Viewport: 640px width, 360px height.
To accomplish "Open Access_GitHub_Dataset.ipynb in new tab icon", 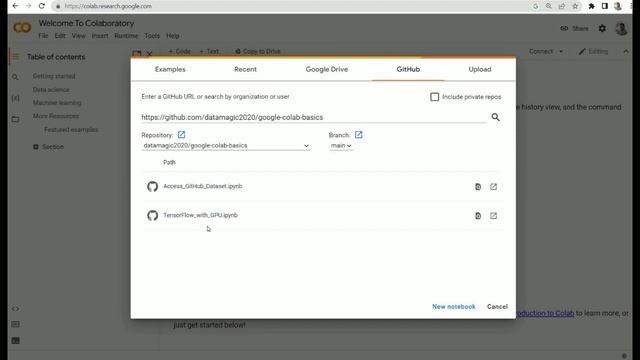I will click(x=493, y=187).
